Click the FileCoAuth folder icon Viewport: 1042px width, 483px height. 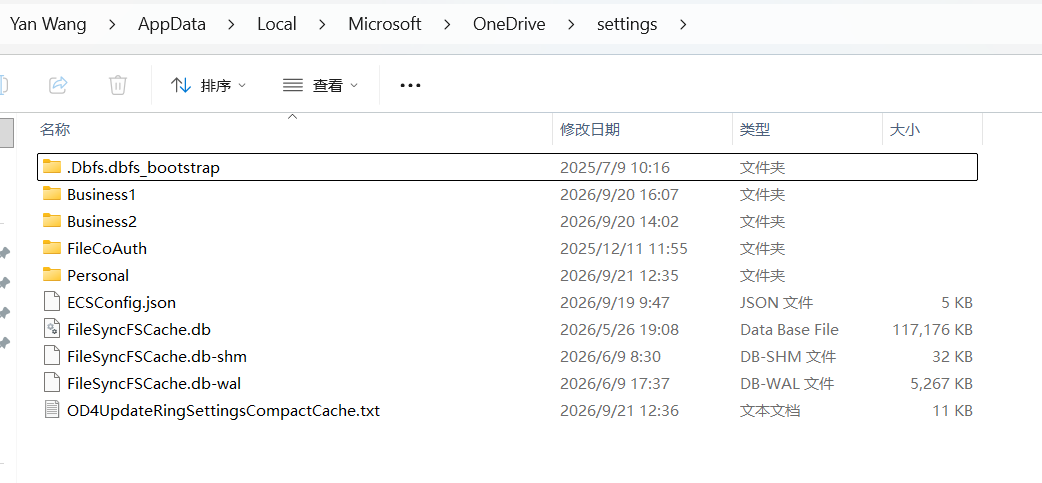52,248
